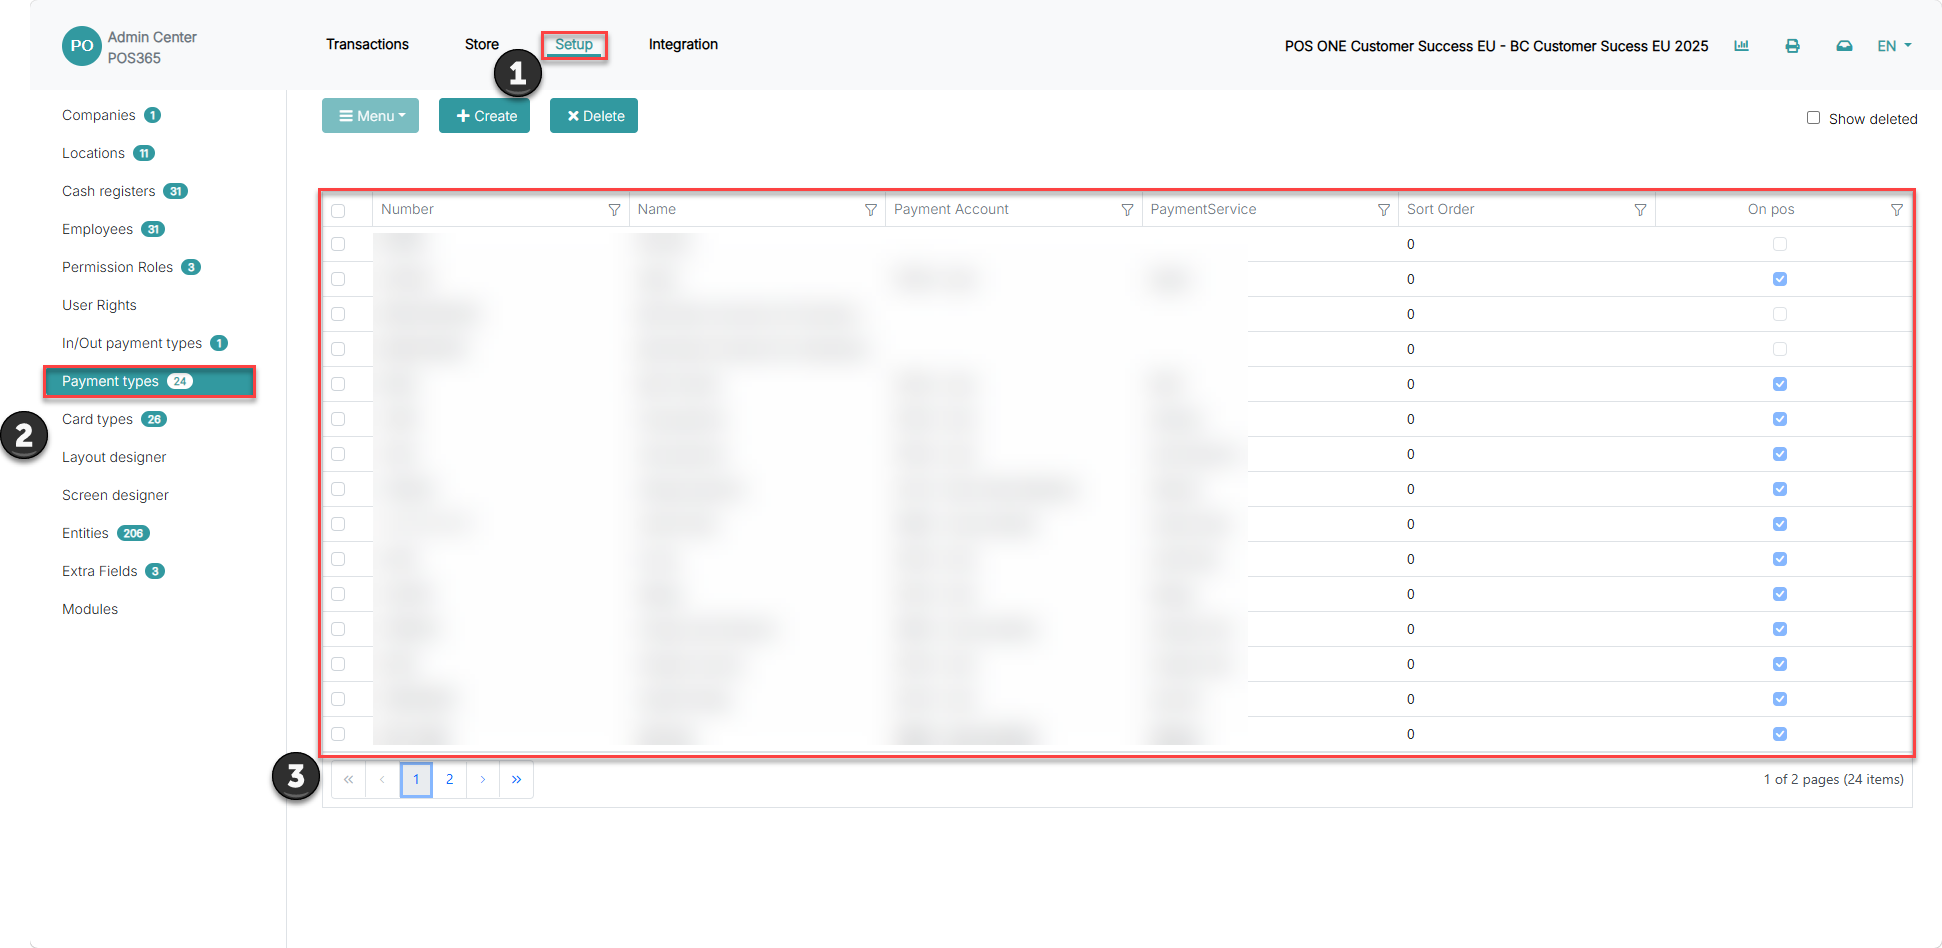Filter the Payment Account column

click(1127, 210)
